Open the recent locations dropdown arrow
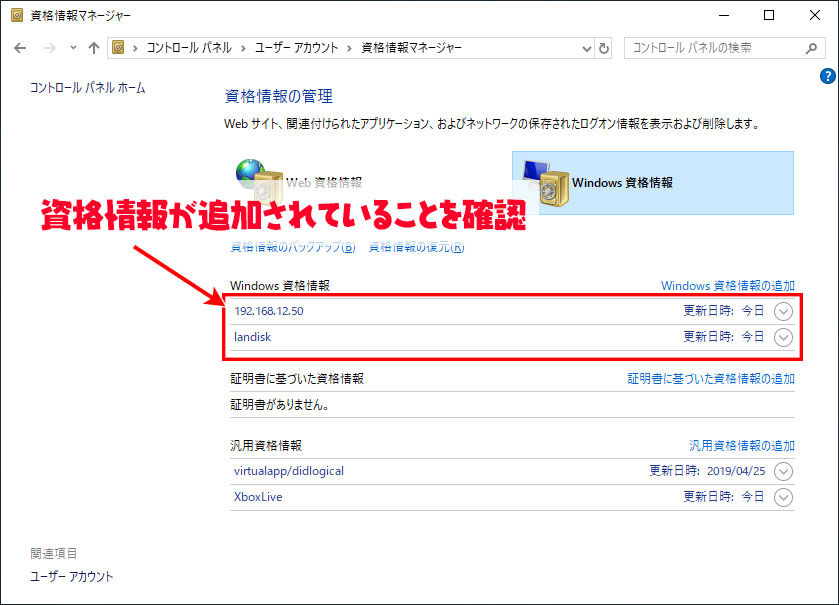Image resolution: width=839 pixels, height=605 pixels. point(73,48)
